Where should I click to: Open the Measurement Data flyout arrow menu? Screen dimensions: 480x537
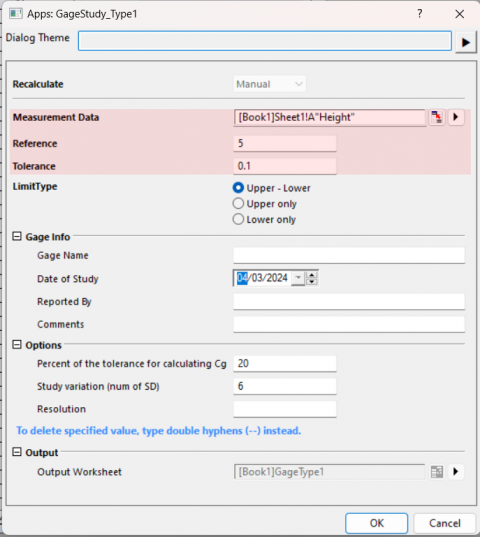pyautogui.click(x=456, y=117)
